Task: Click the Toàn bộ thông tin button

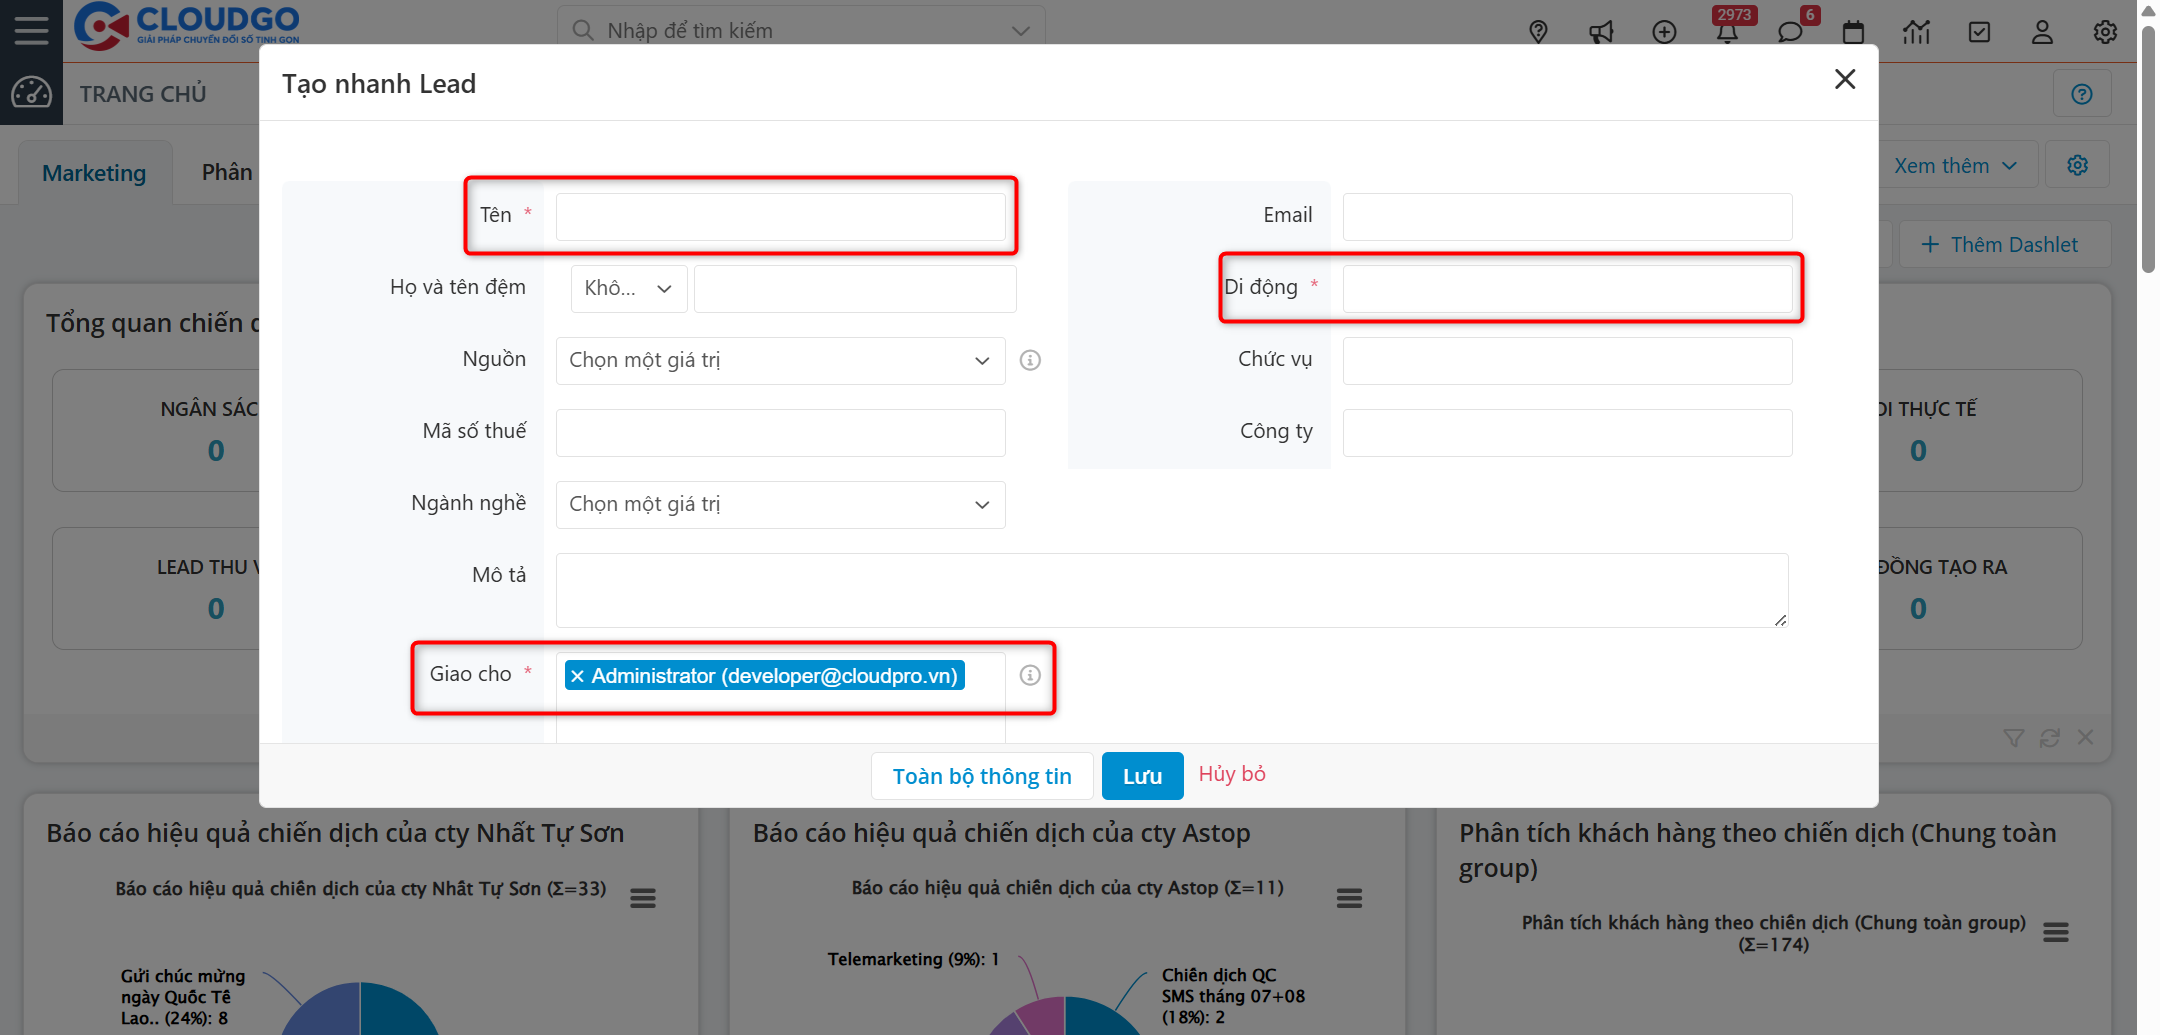Action: click(981, 776)
